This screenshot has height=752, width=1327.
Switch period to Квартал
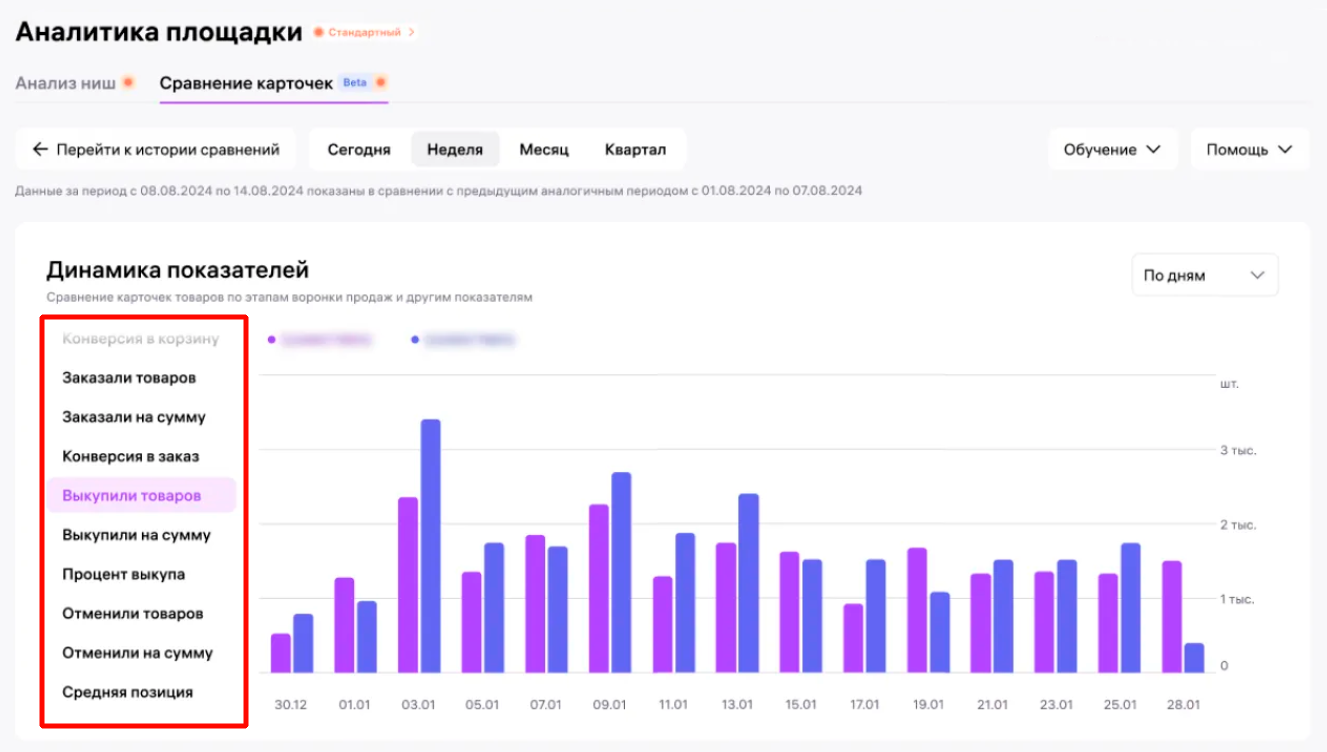coord(635,150)
